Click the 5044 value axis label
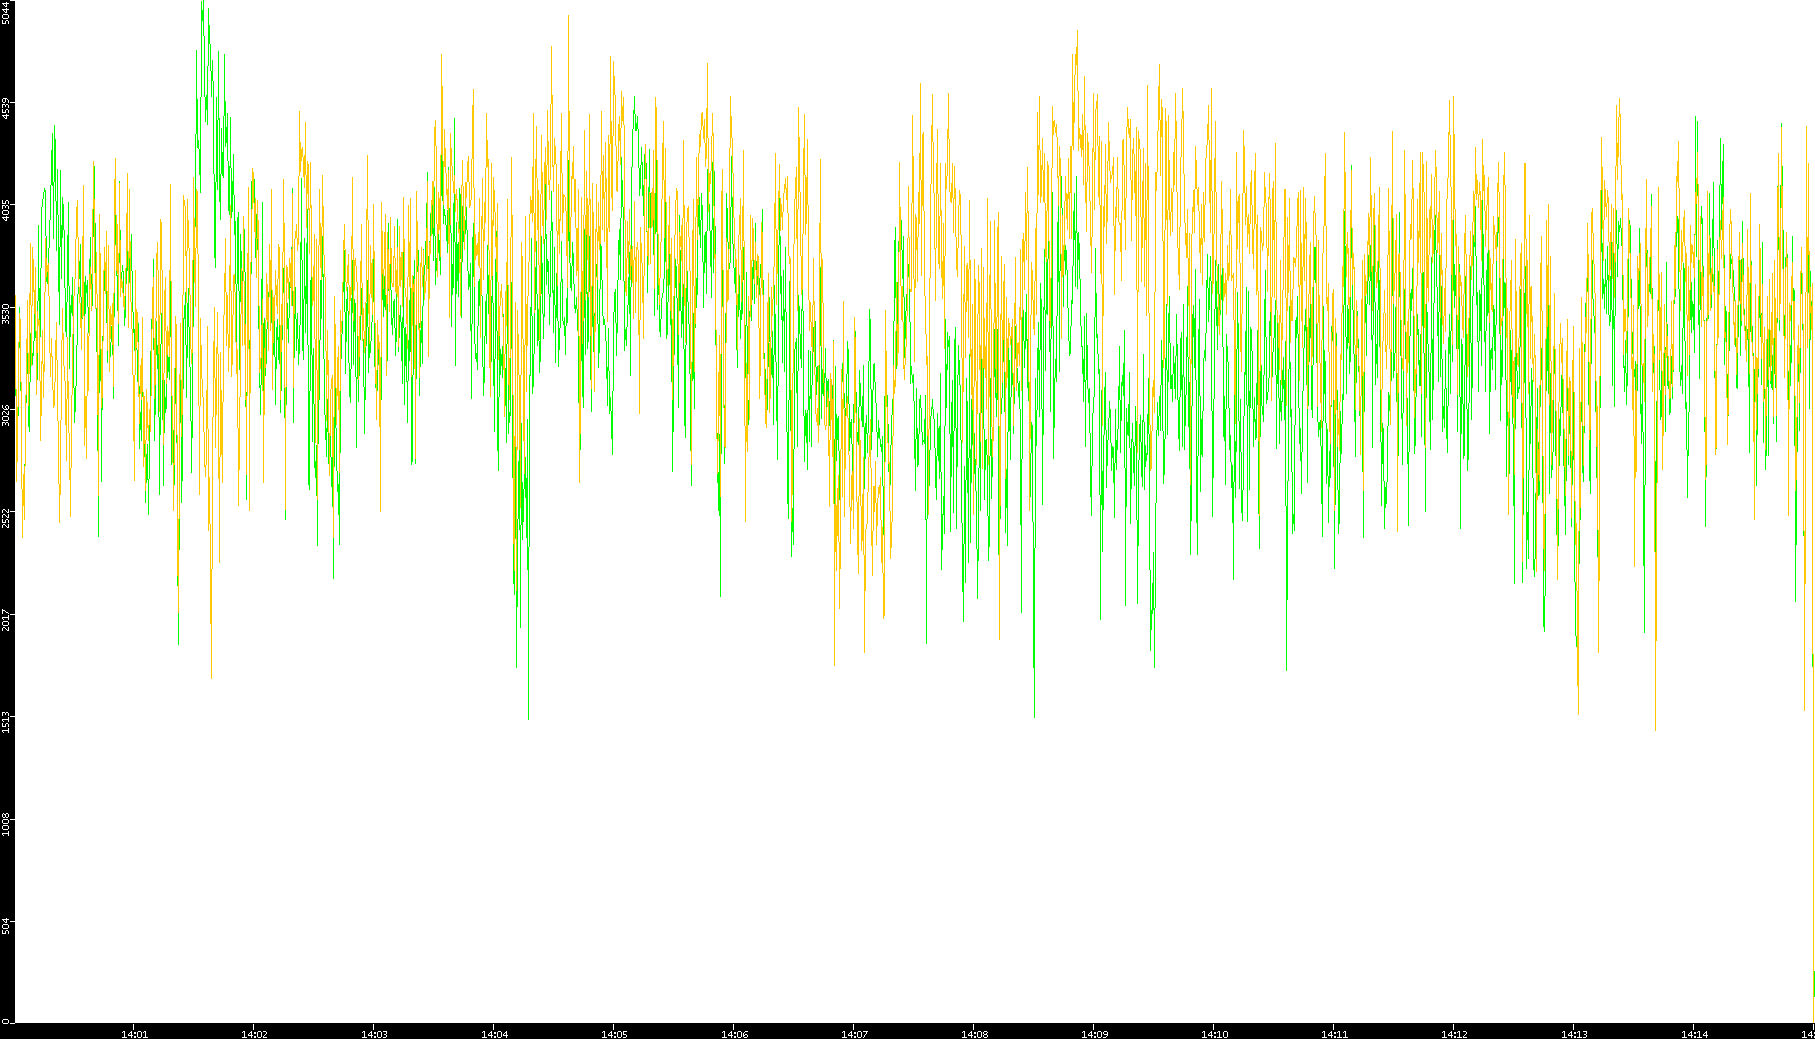 pos(6,13)
